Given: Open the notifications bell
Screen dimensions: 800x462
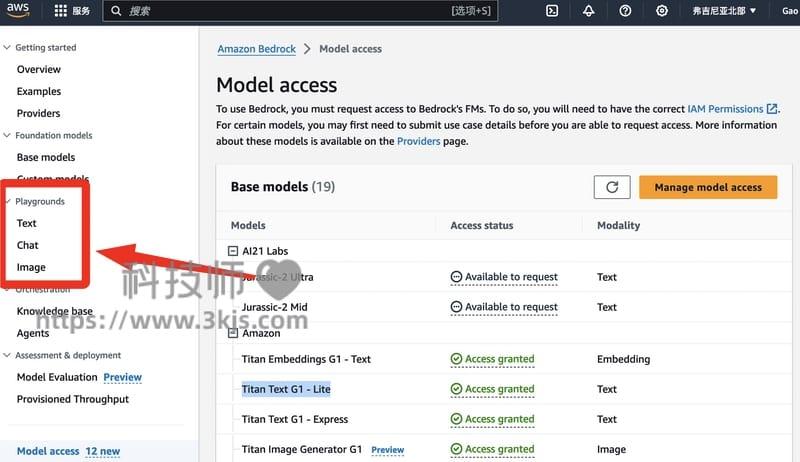Looking at the screenshot, I should tap(588, 11).
